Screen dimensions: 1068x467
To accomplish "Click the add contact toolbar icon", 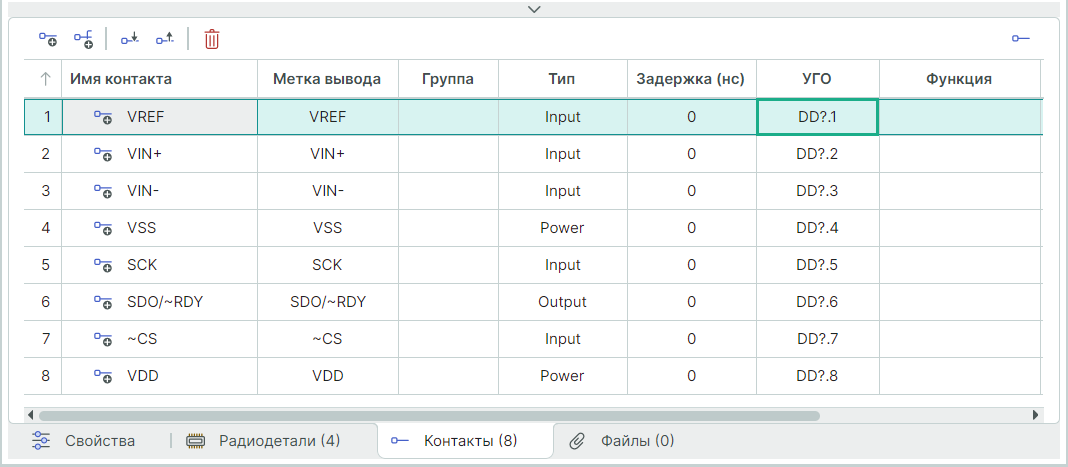I will click(48, 39).
